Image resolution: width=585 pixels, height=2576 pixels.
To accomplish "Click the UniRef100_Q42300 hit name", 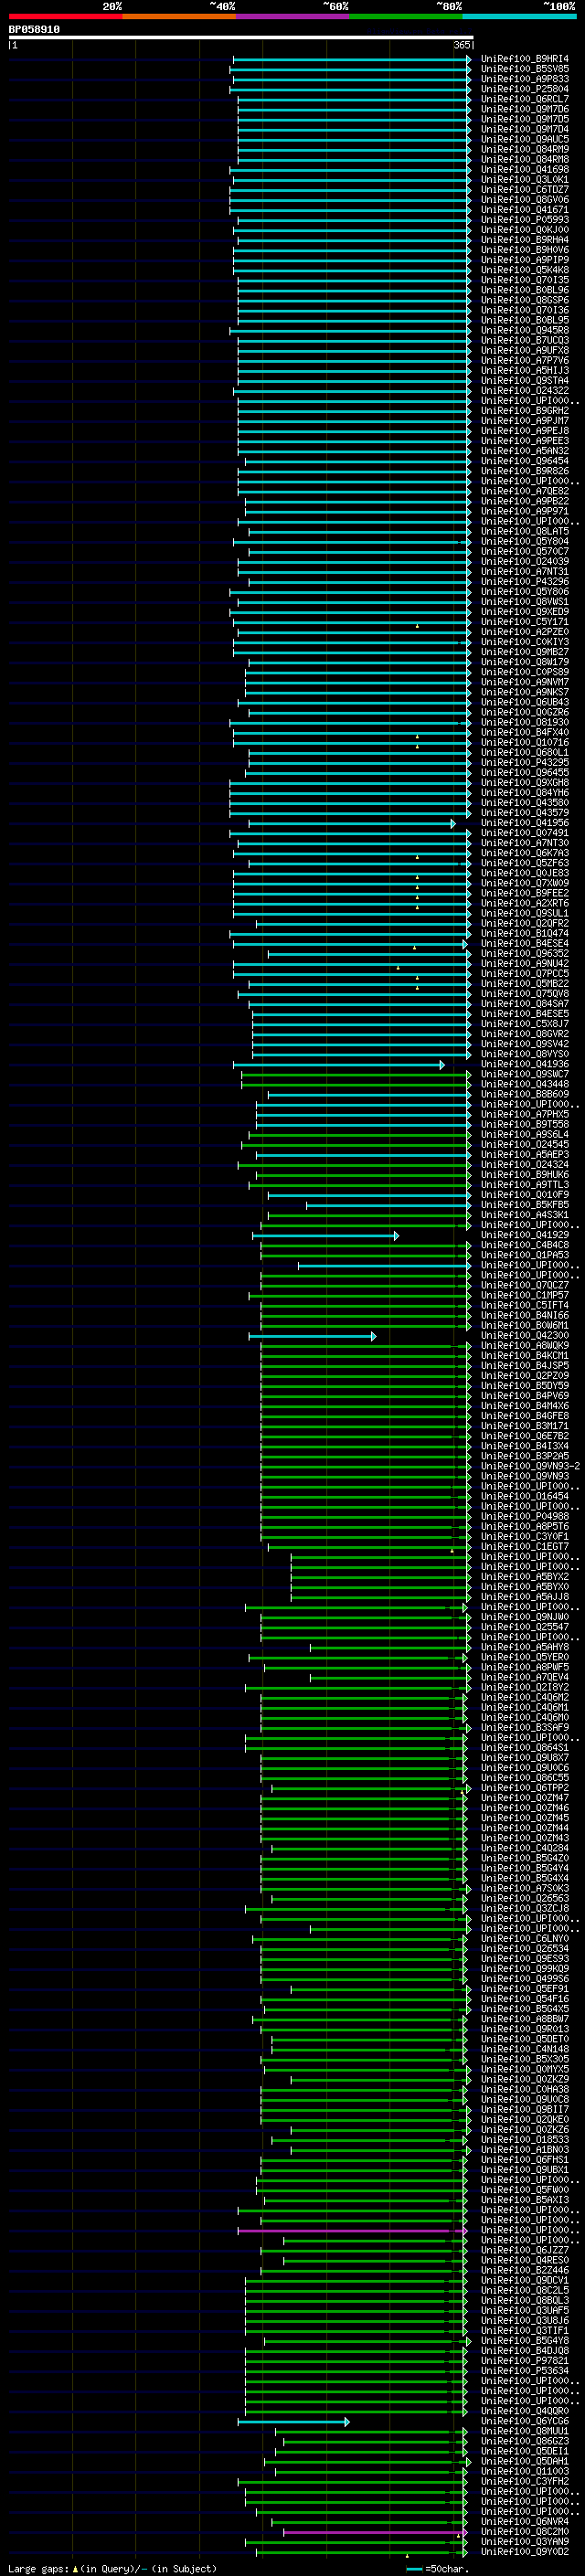I will (525, 1335).
